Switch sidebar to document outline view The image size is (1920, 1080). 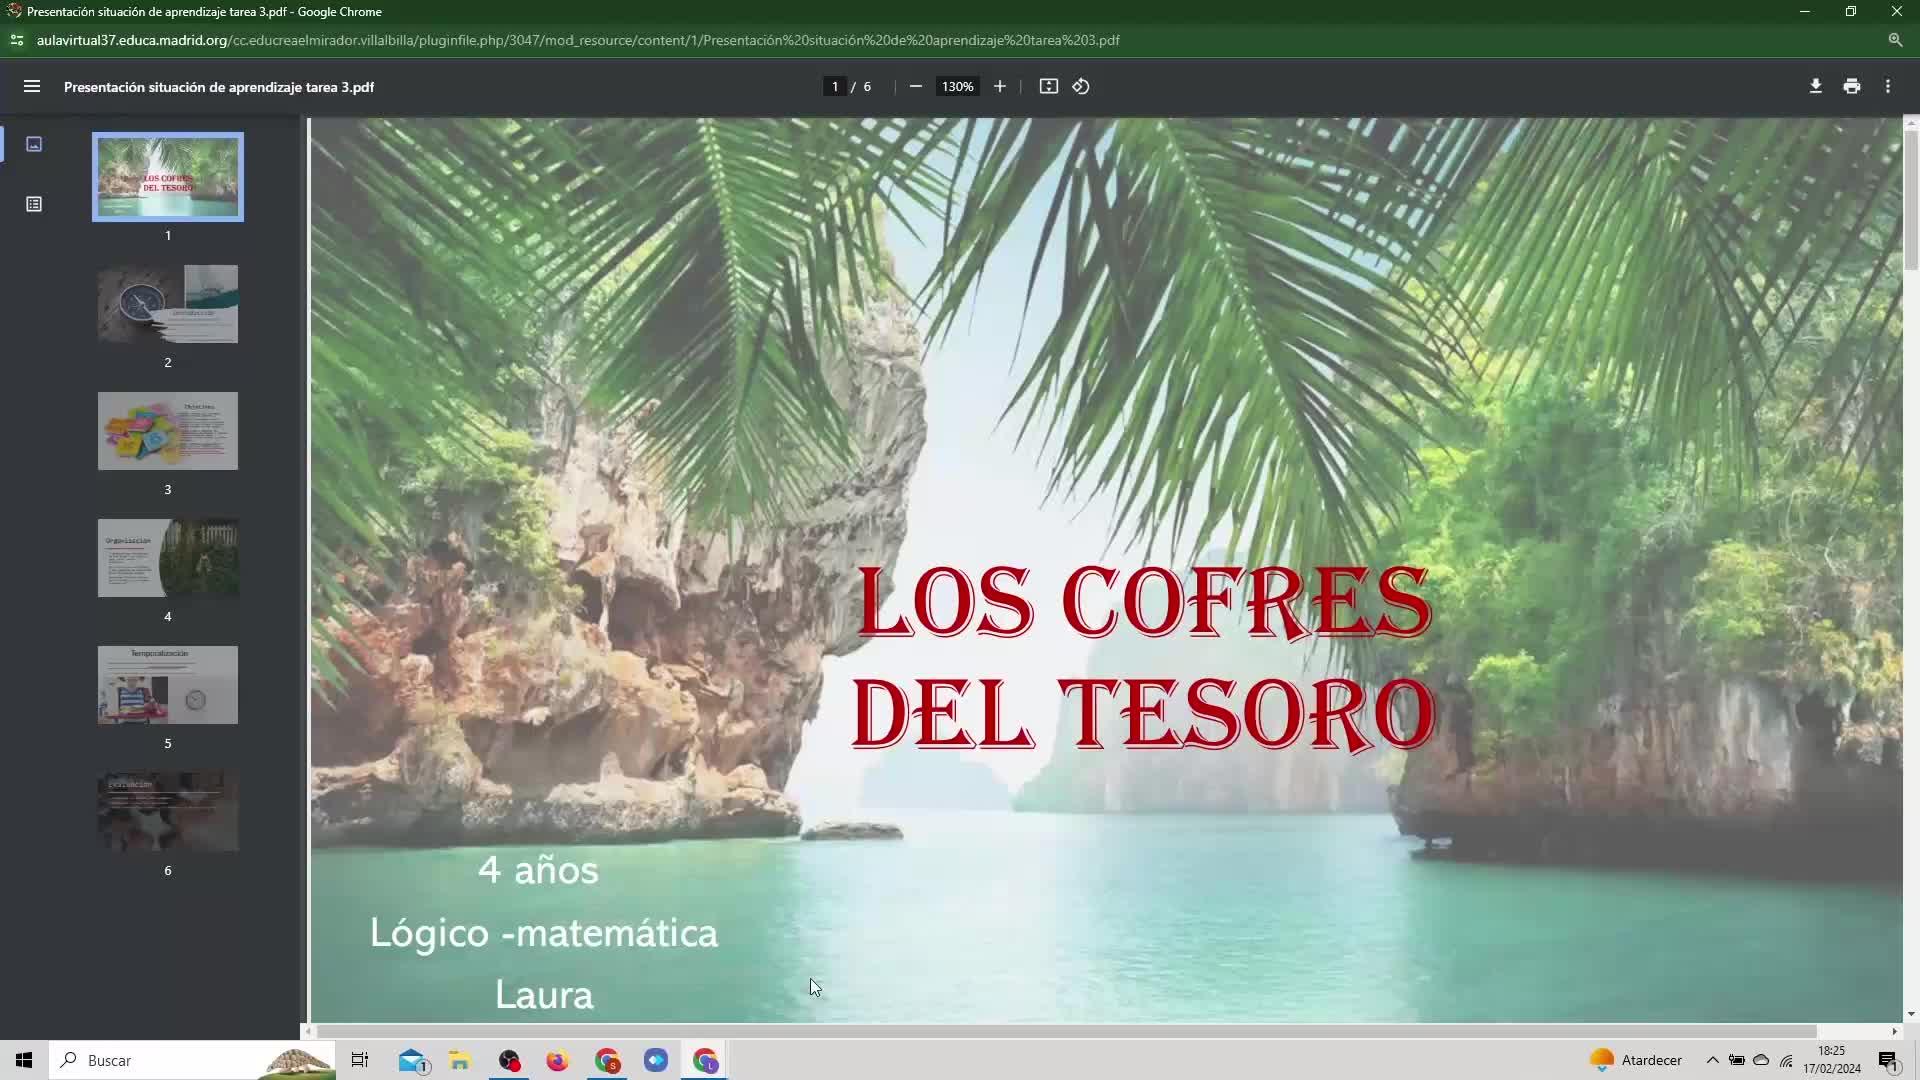click(34, 204)
